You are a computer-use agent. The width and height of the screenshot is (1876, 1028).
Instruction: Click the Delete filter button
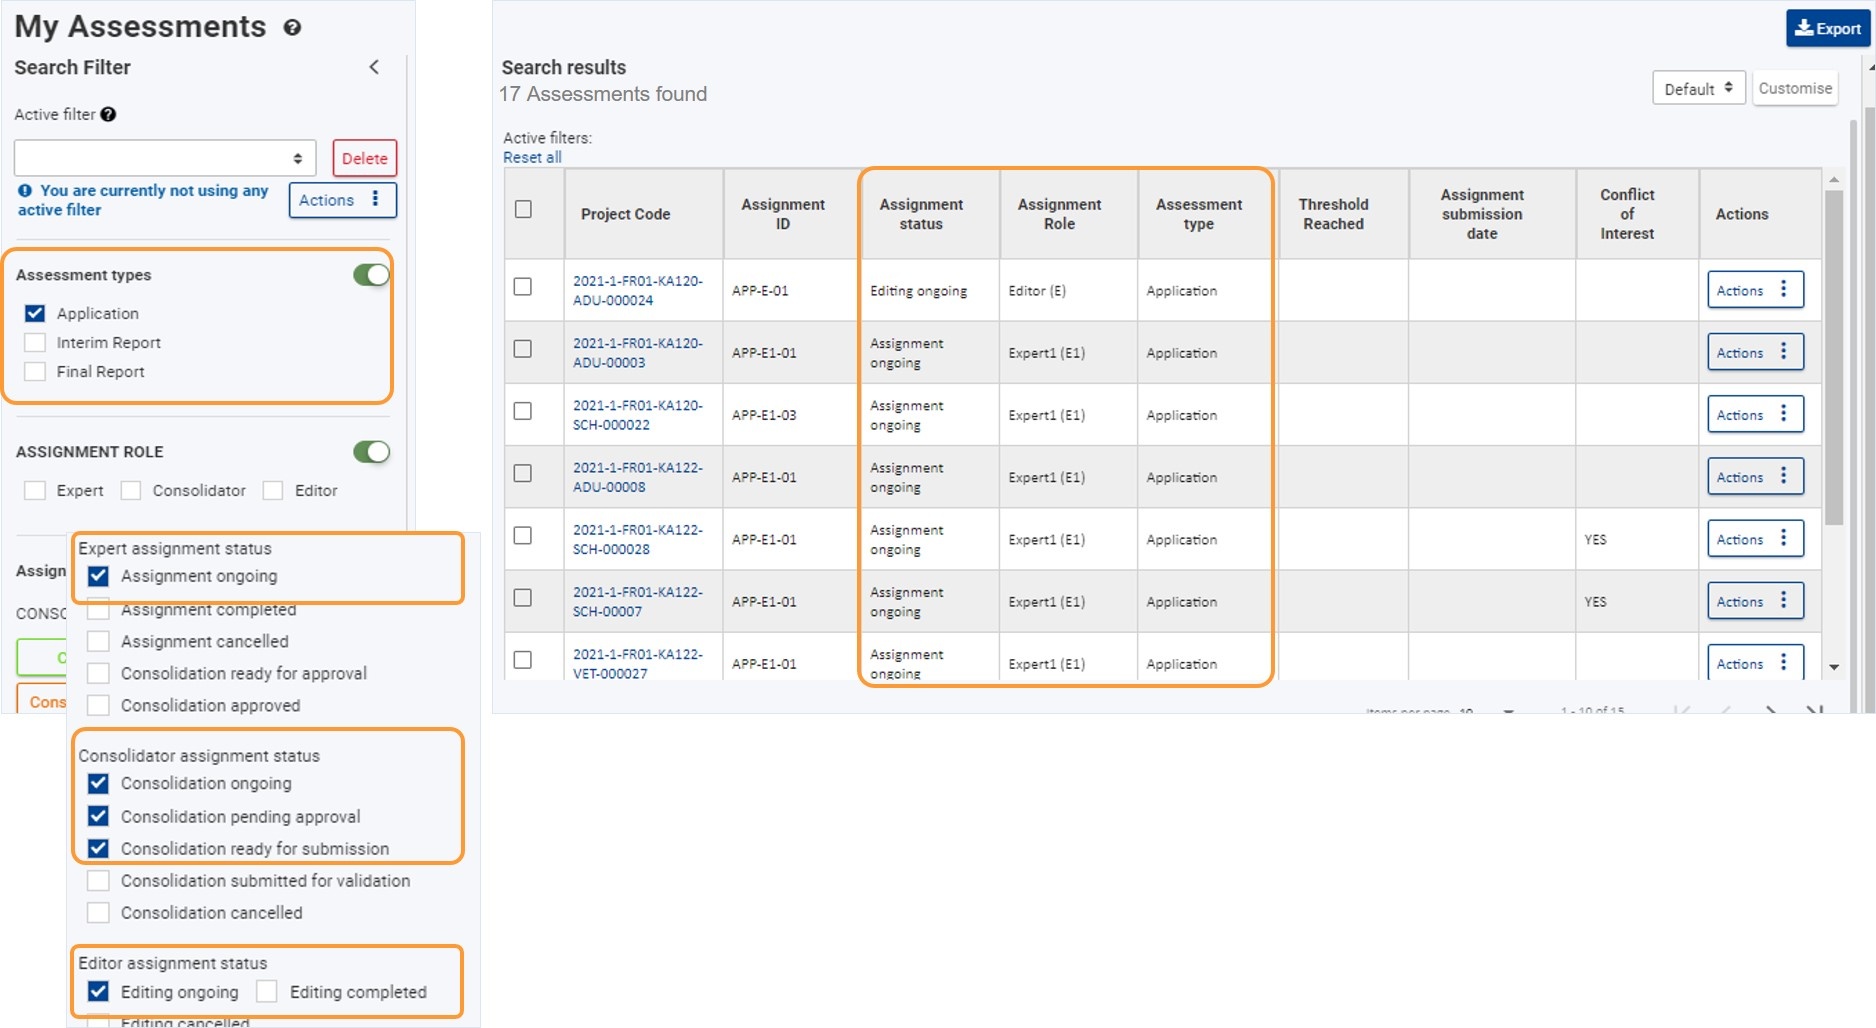[x=364, y=158]
